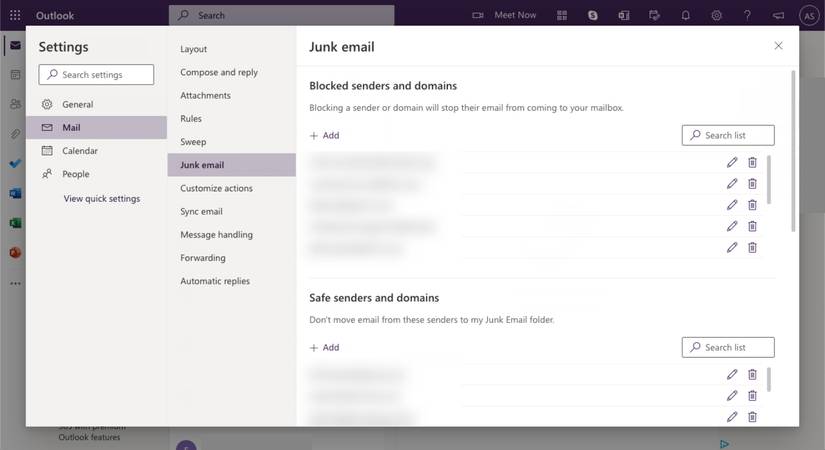825x450 pixels.
Task: Click the blocked senders list scrollbar
Action: click(x=769, y=179)
